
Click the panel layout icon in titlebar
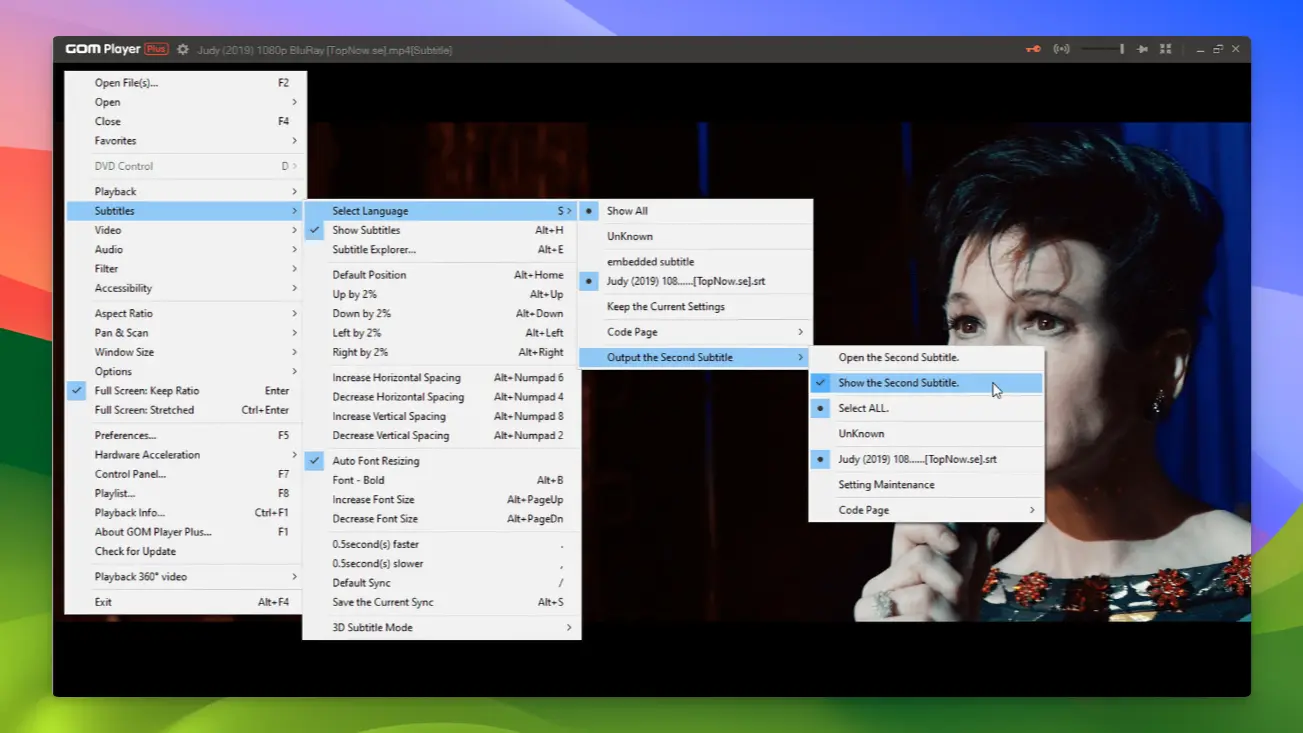(x=1165, y=48)
